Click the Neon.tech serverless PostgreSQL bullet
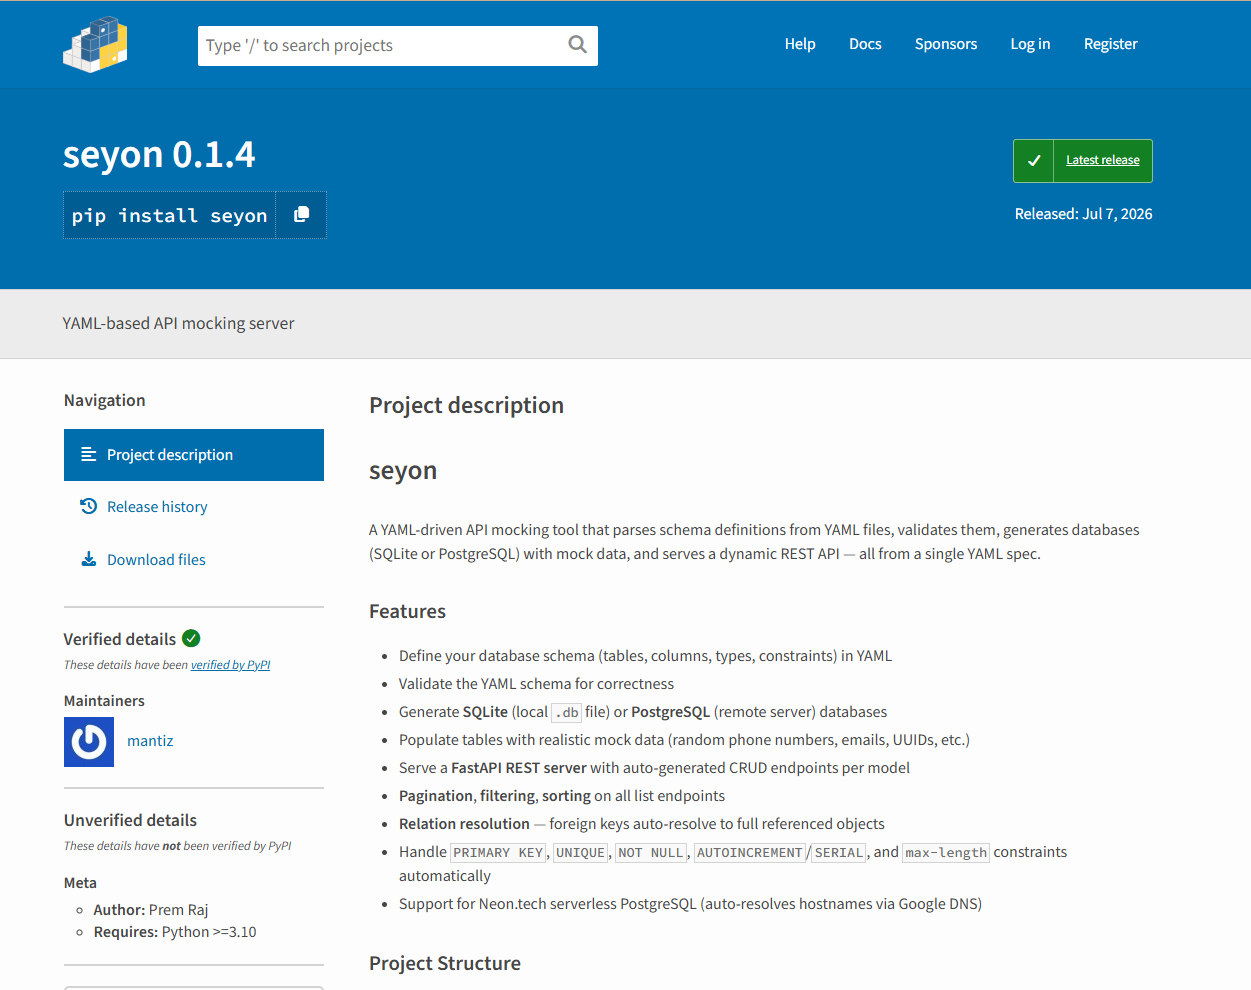Screen dimensions: 1251x990 coord(690,904)
